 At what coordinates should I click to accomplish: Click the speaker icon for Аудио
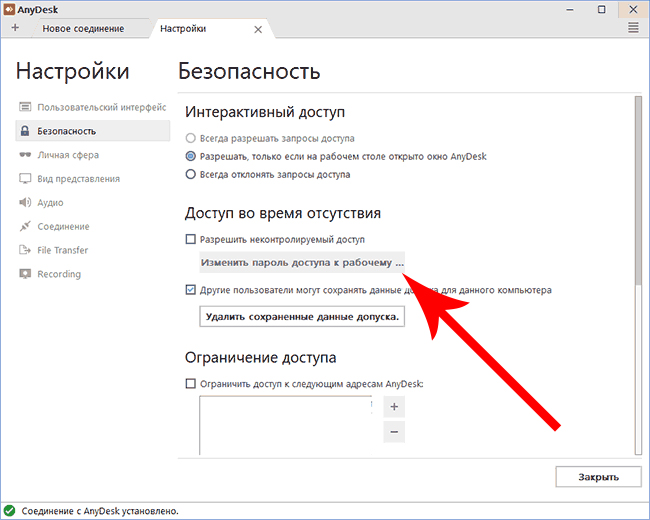tap(25, 202)
